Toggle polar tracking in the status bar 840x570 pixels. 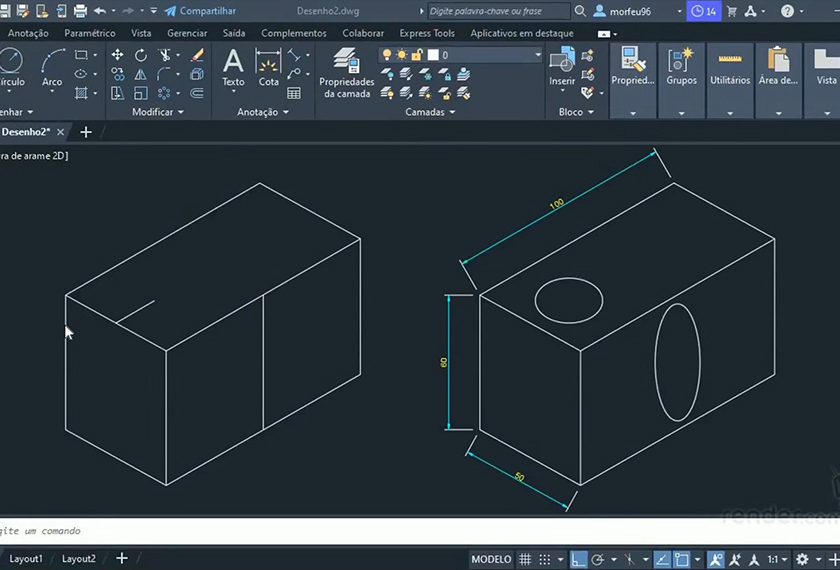[x=598, y=560]
